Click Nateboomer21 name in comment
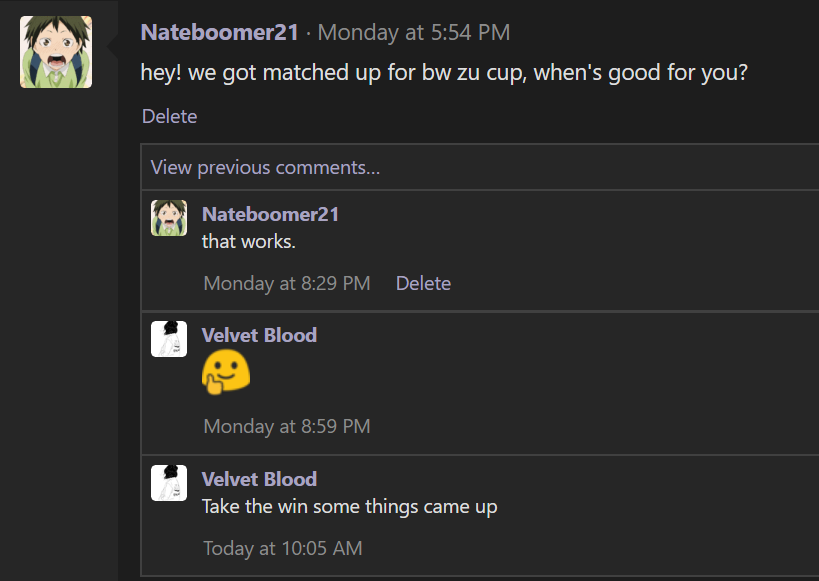819x581 pixels. [x=271, y=214]
